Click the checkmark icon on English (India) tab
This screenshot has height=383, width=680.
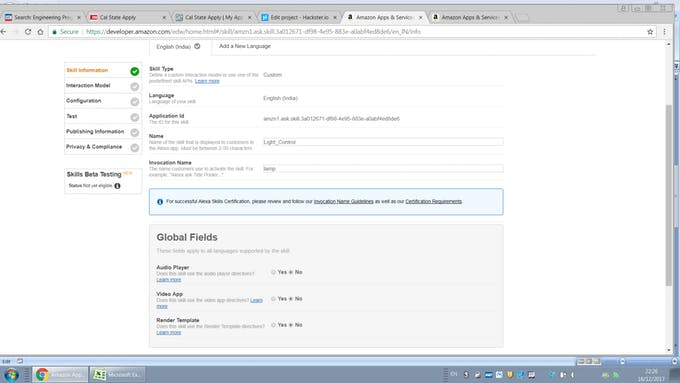(197, 46)
